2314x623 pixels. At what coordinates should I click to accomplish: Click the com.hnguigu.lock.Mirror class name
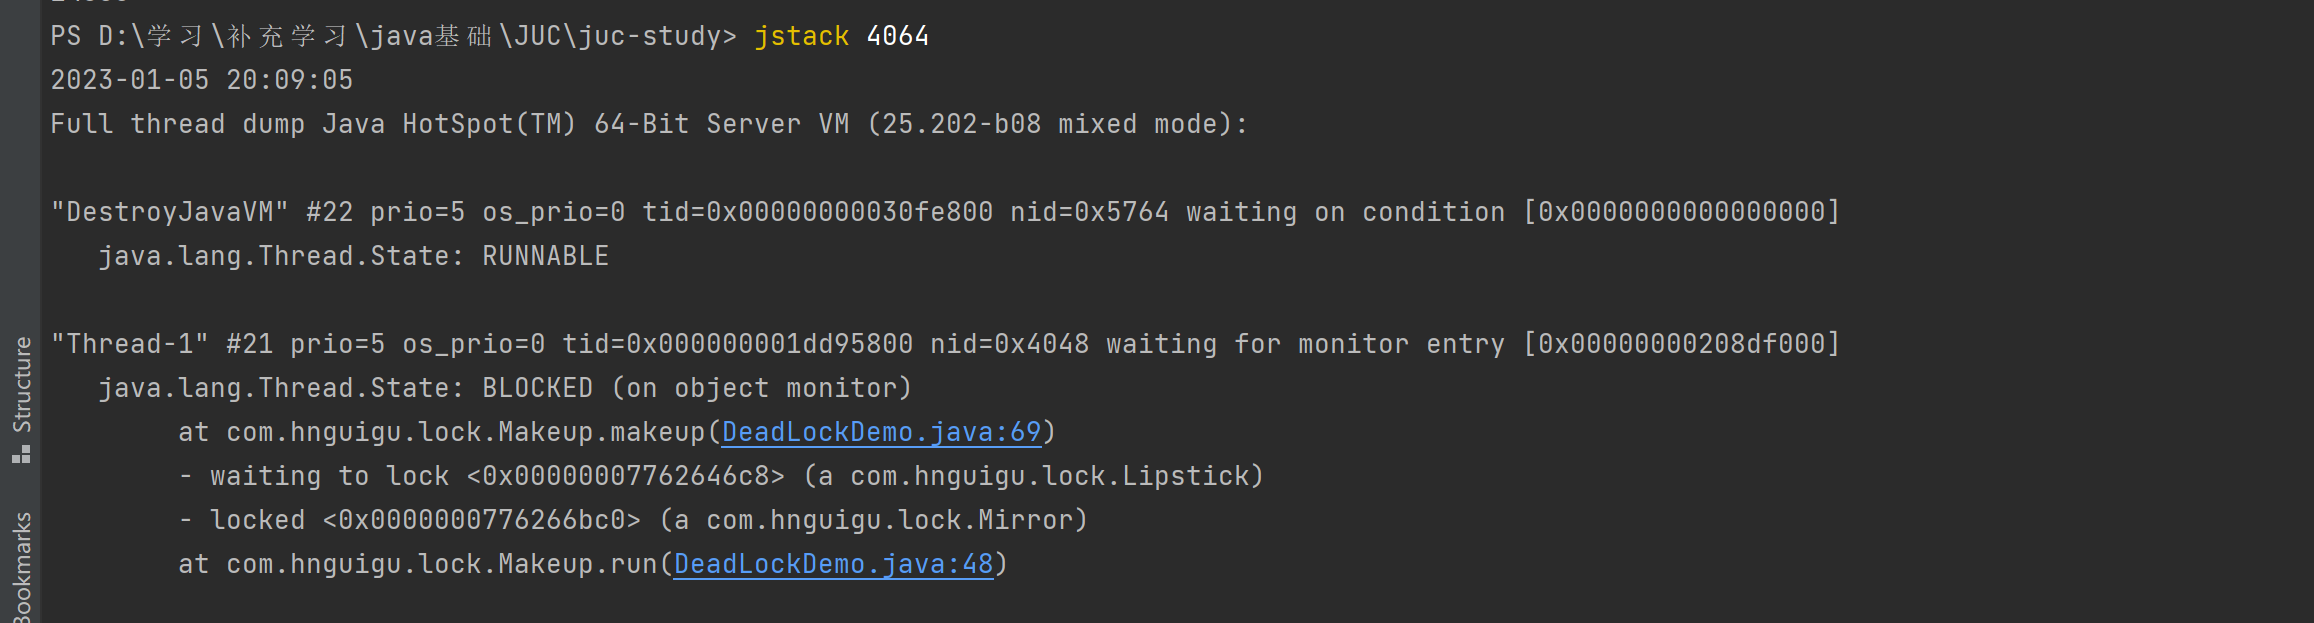(890, 520)
